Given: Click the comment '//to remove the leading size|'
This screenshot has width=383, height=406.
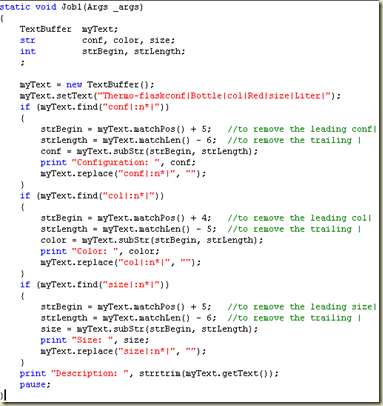Looking at the screenshot, I should tap(302, 307).
